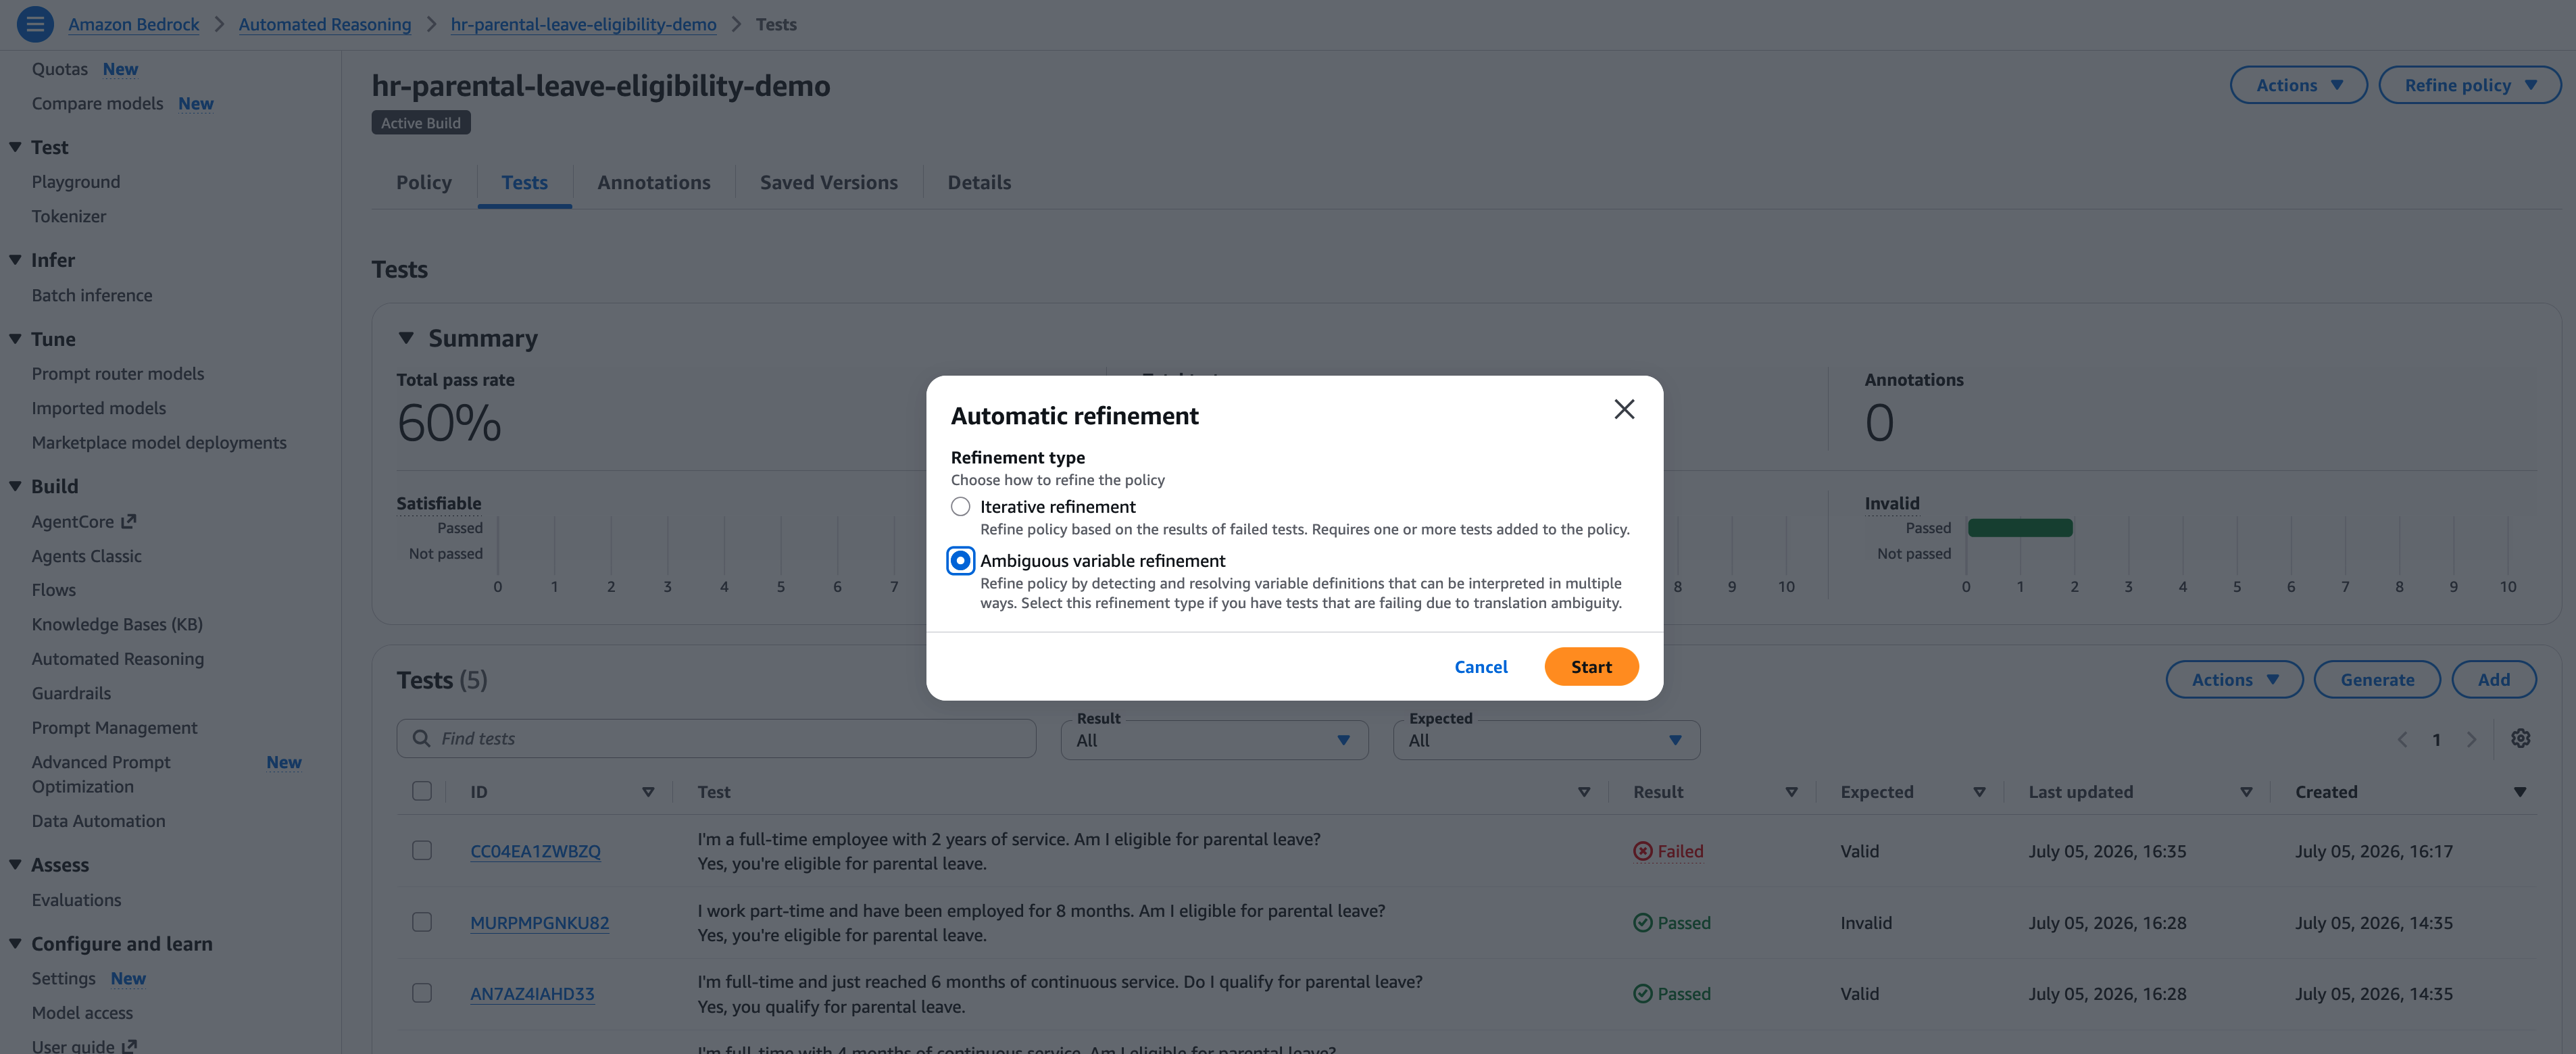This screenshot has width=2576, height=1054.
Task: Open the hamburger navigation menu icon
Action: click(35, 24)
